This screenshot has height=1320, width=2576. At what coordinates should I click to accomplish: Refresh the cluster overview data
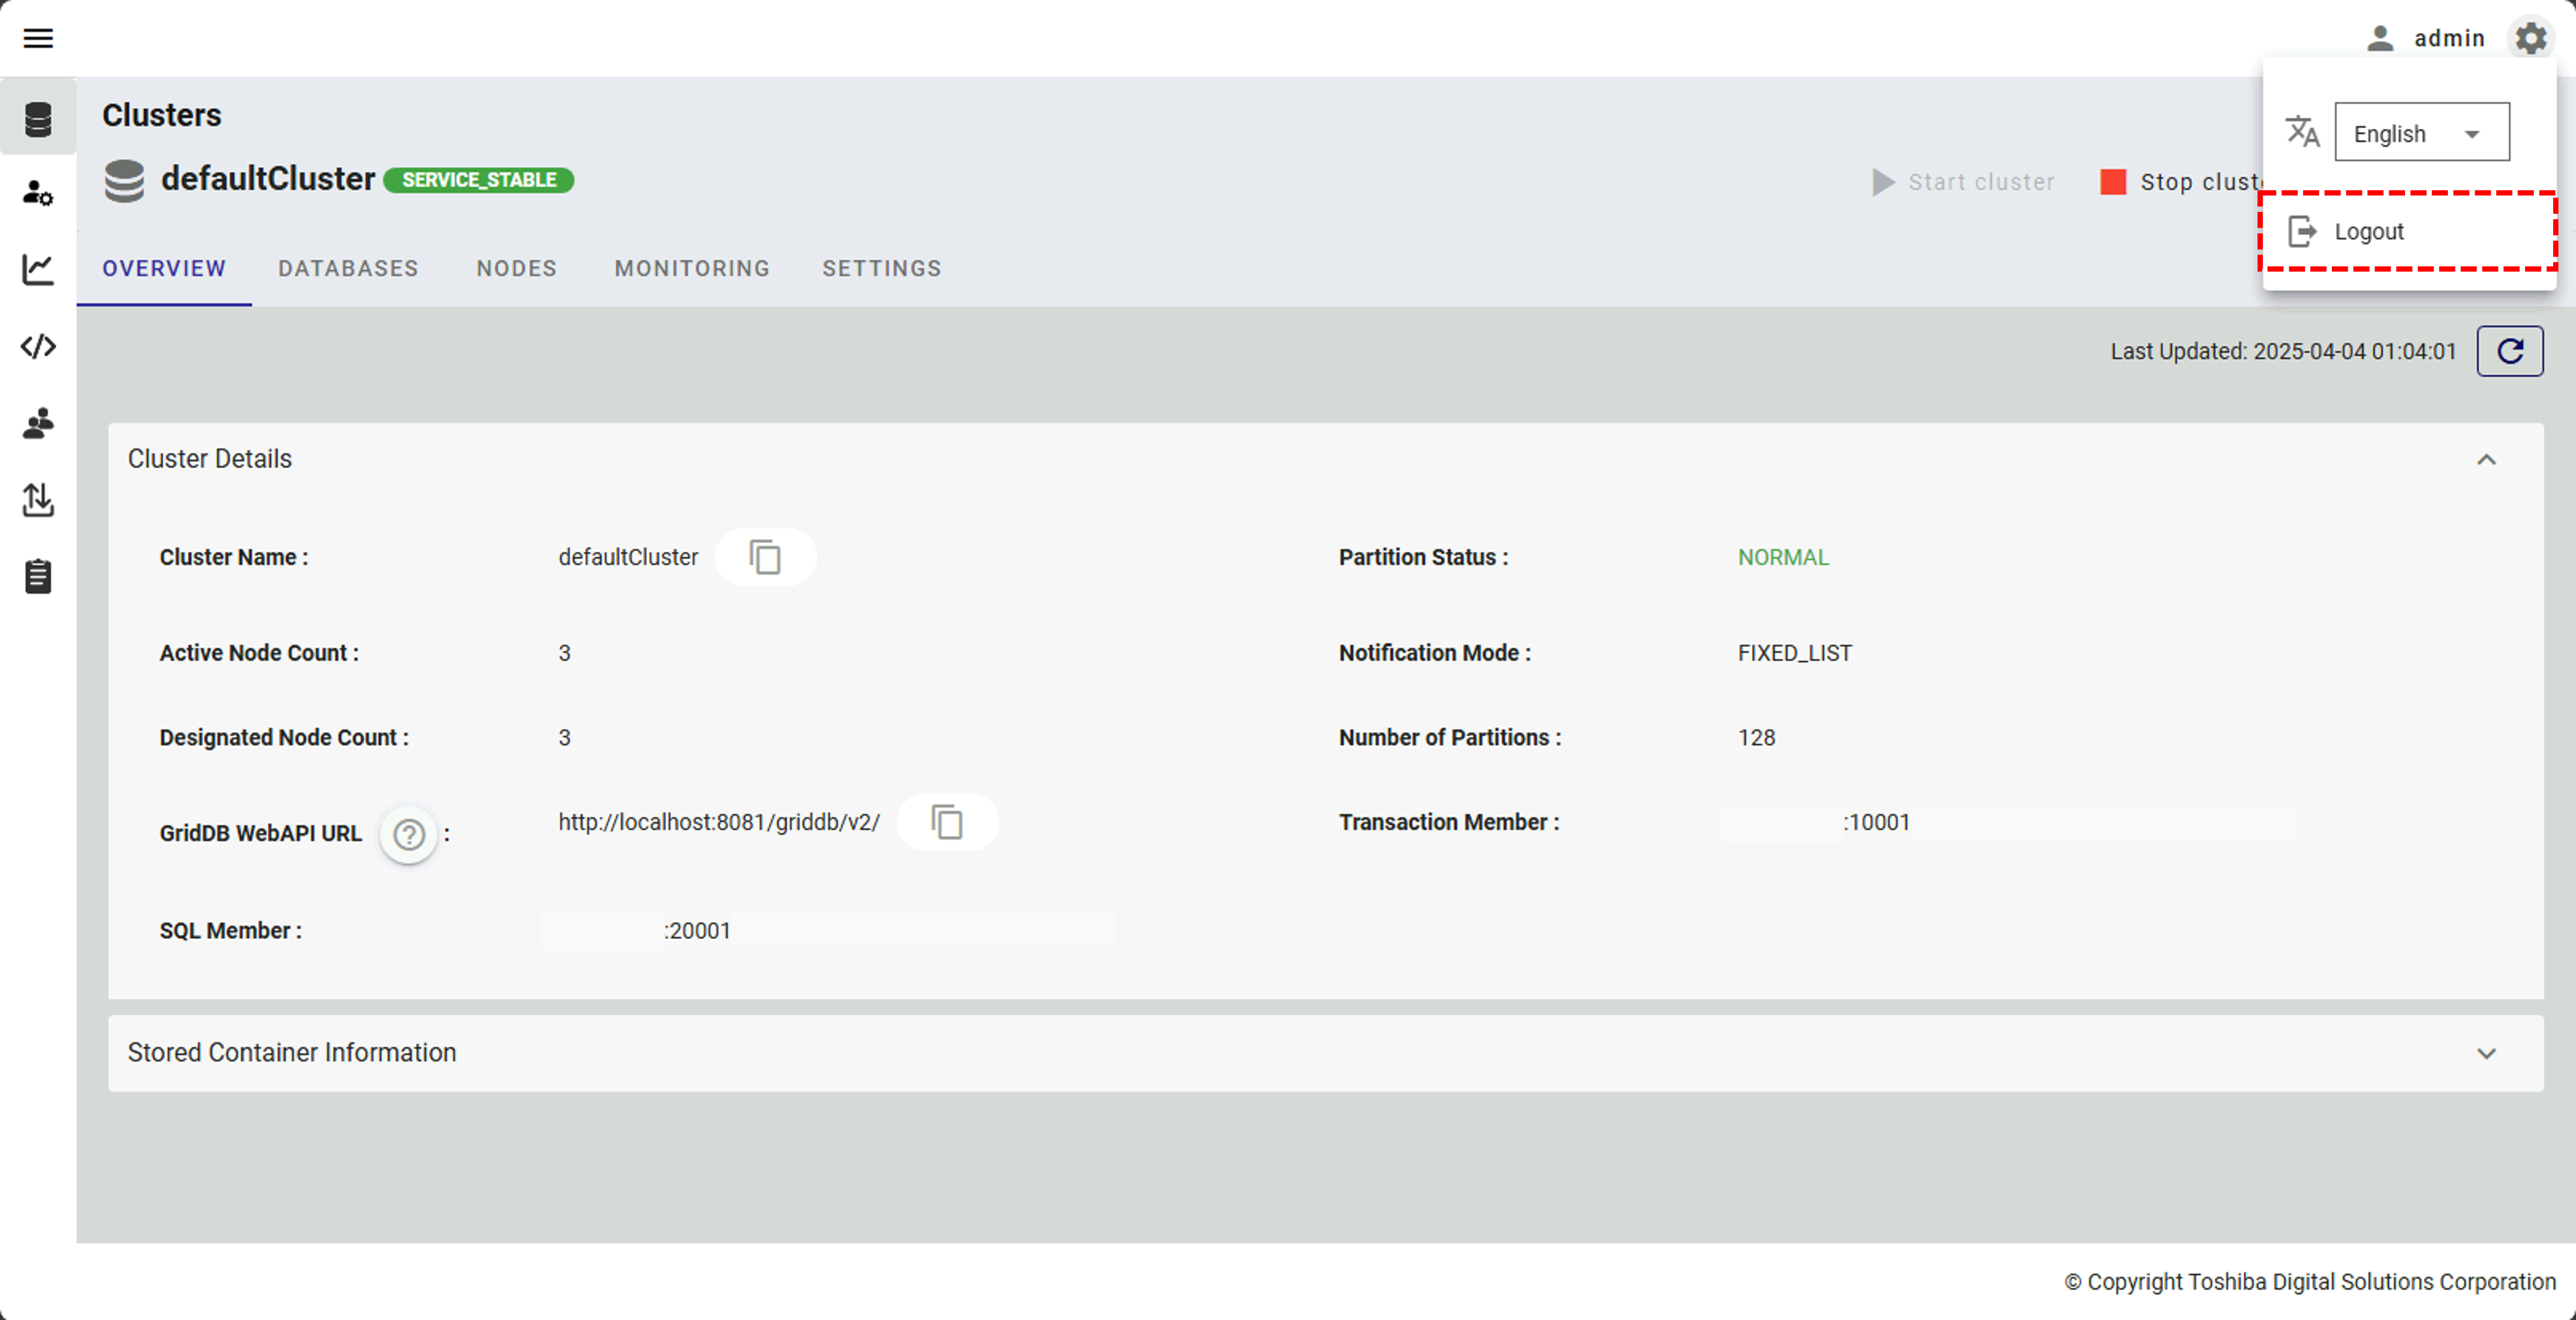coord(2509,351)
